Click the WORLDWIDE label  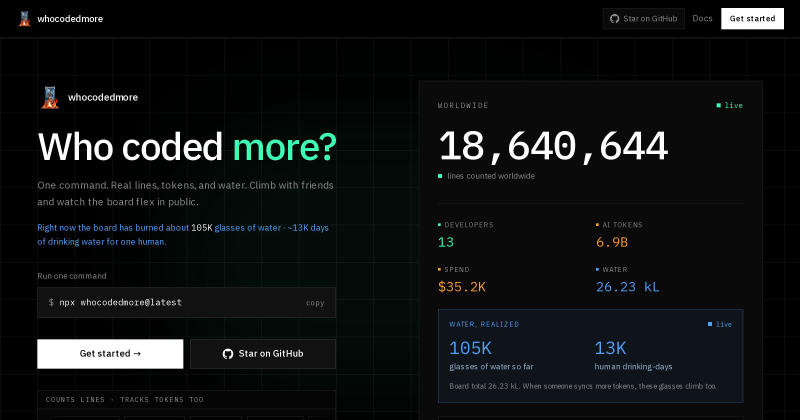coord(463,105)
